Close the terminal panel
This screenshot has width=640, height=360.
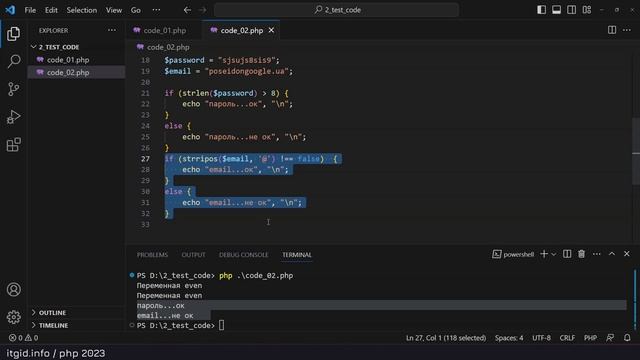(627, 254)
